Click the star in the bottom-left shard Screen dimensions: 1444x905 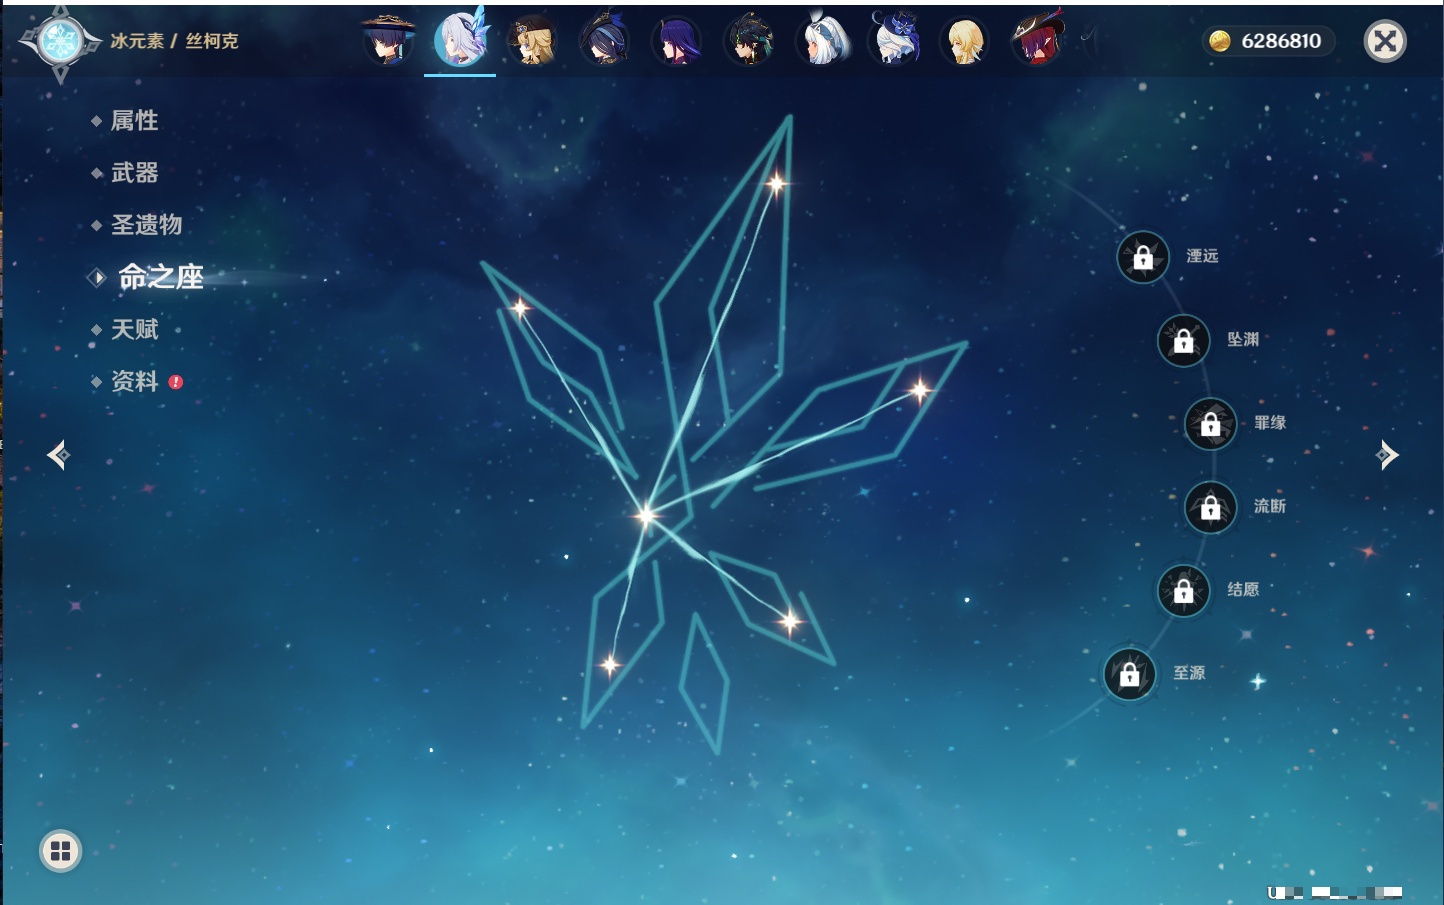[x=610, y=664]
